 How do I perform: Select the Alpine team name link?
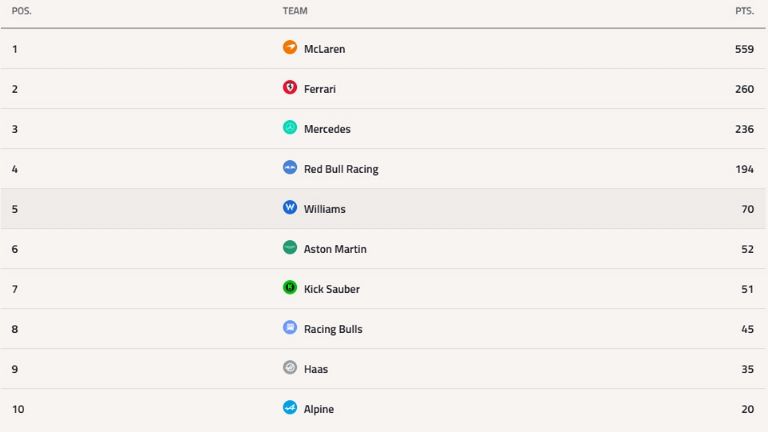pos(319,409)
